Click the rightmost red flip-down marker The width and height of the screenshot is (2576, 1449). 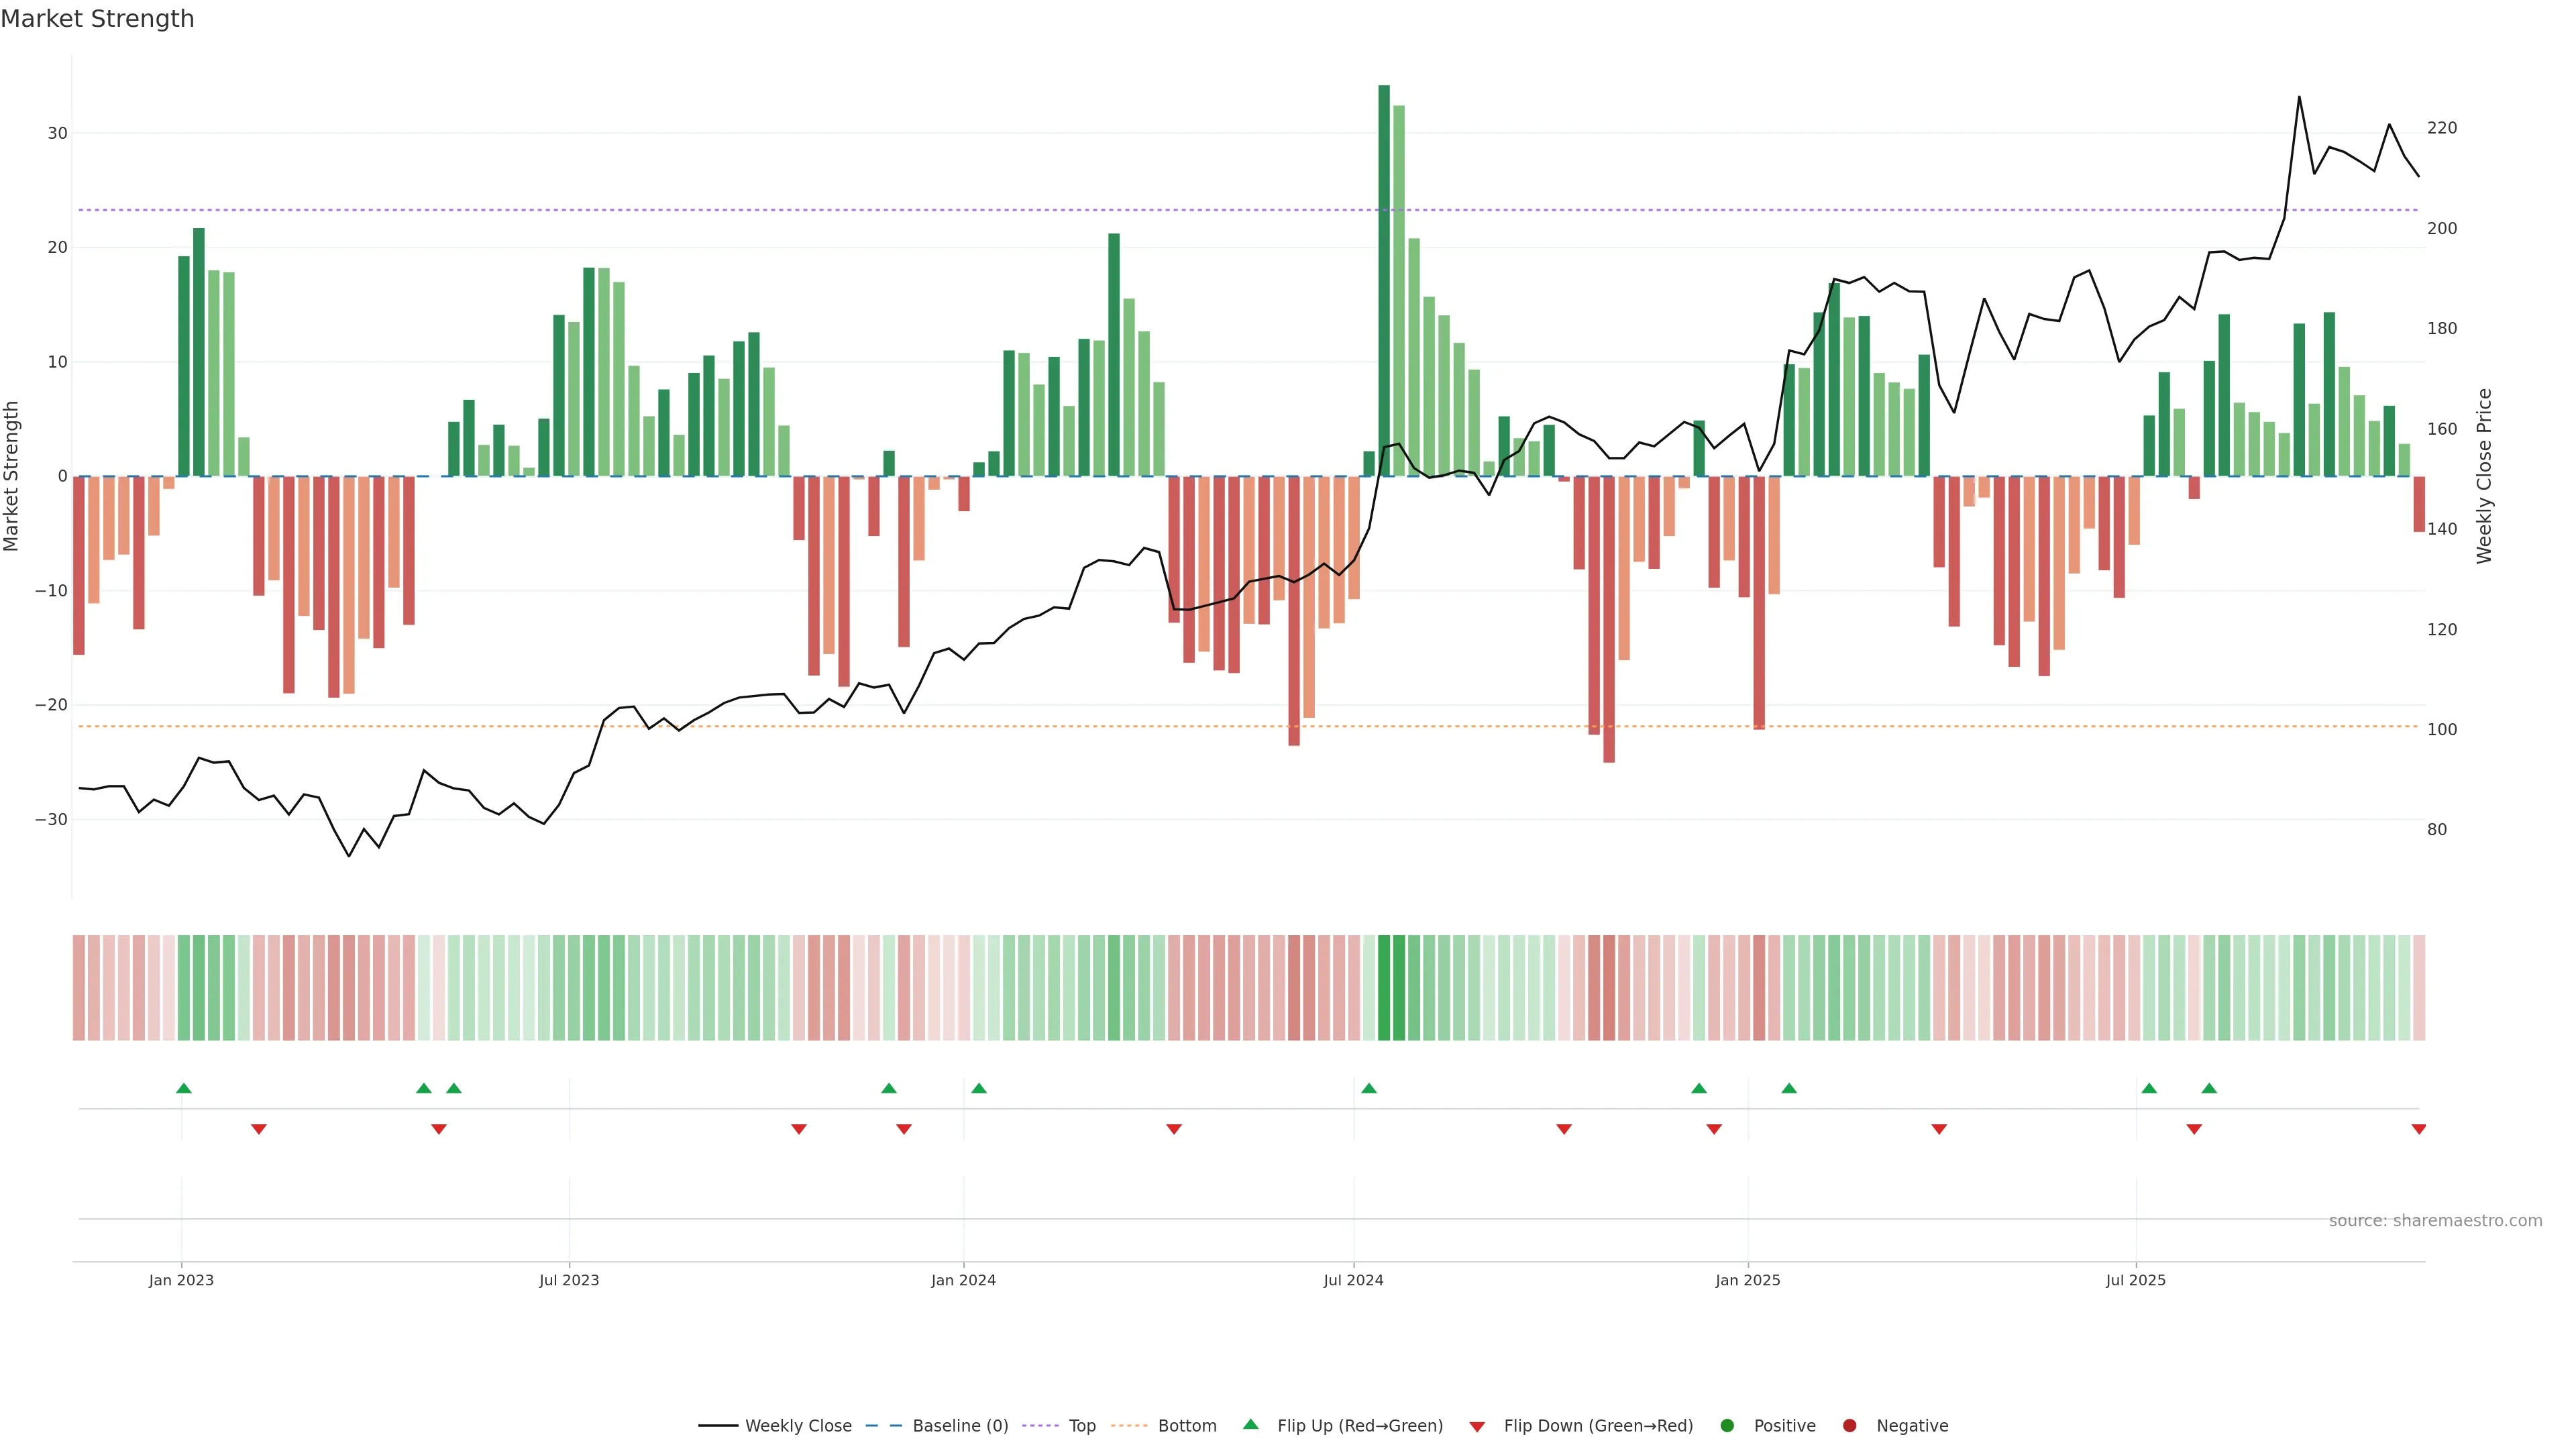click(2418, 1129)
